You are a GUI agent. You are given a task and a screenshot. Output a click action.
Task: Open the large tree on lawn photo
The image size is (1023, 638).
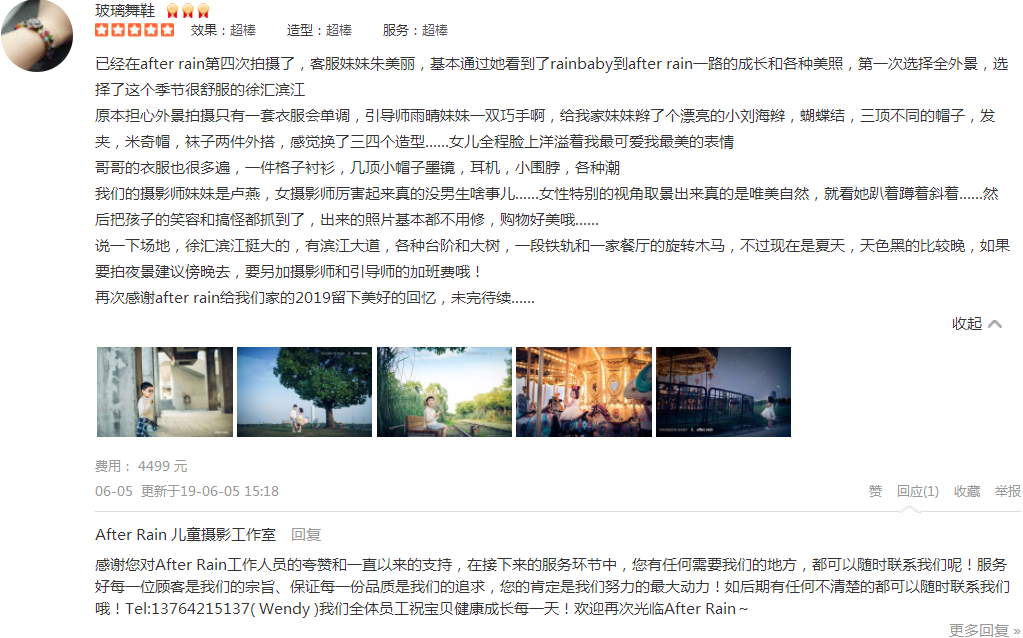[x=305, y=392]
